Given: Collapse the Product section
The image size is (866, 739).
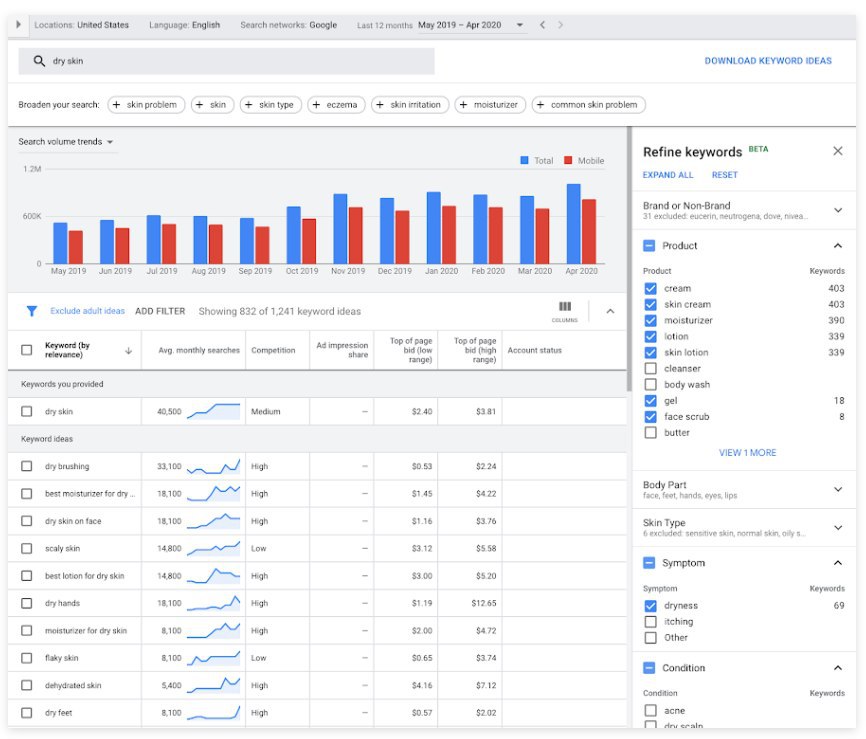Looking at the screenshot, I should point(838,246).
